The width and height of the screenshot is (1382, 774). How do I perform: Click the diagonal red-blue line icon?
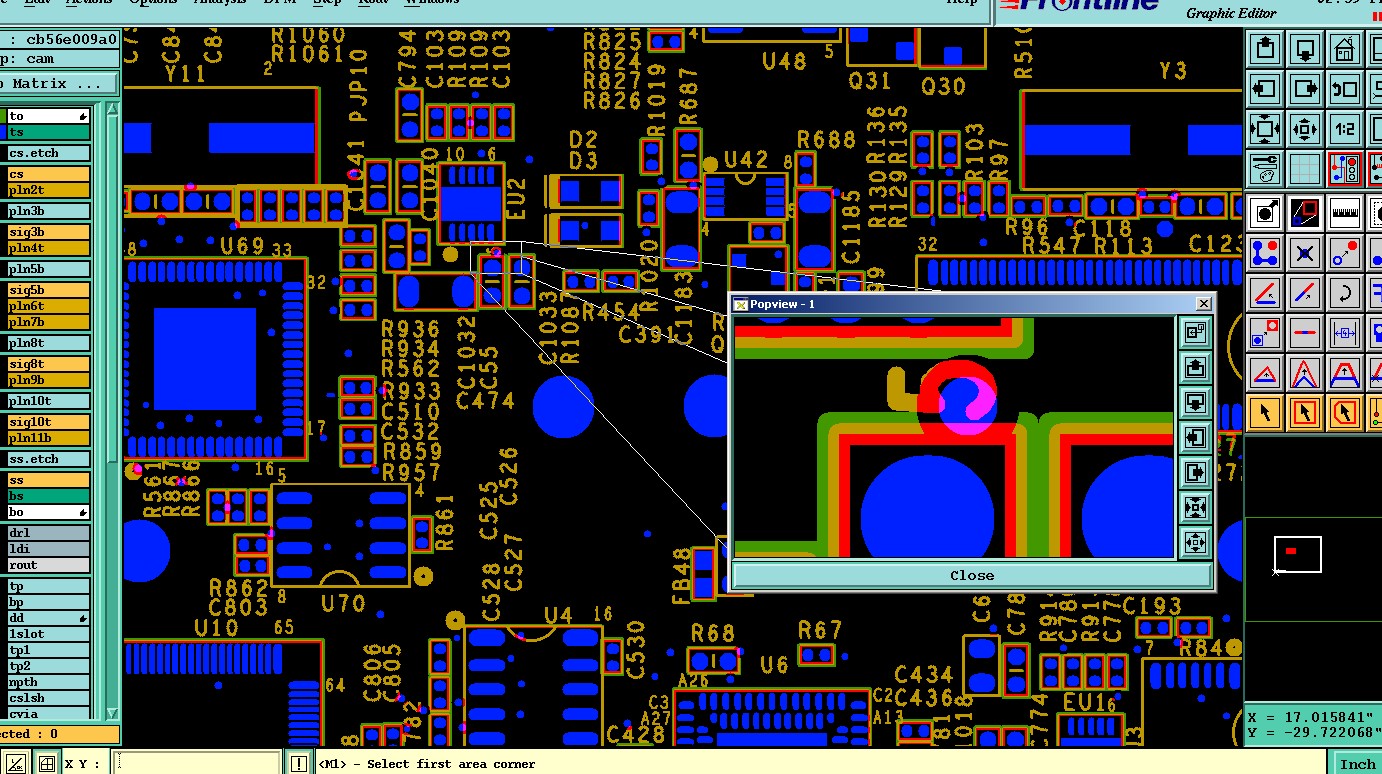coord(1305,292)
